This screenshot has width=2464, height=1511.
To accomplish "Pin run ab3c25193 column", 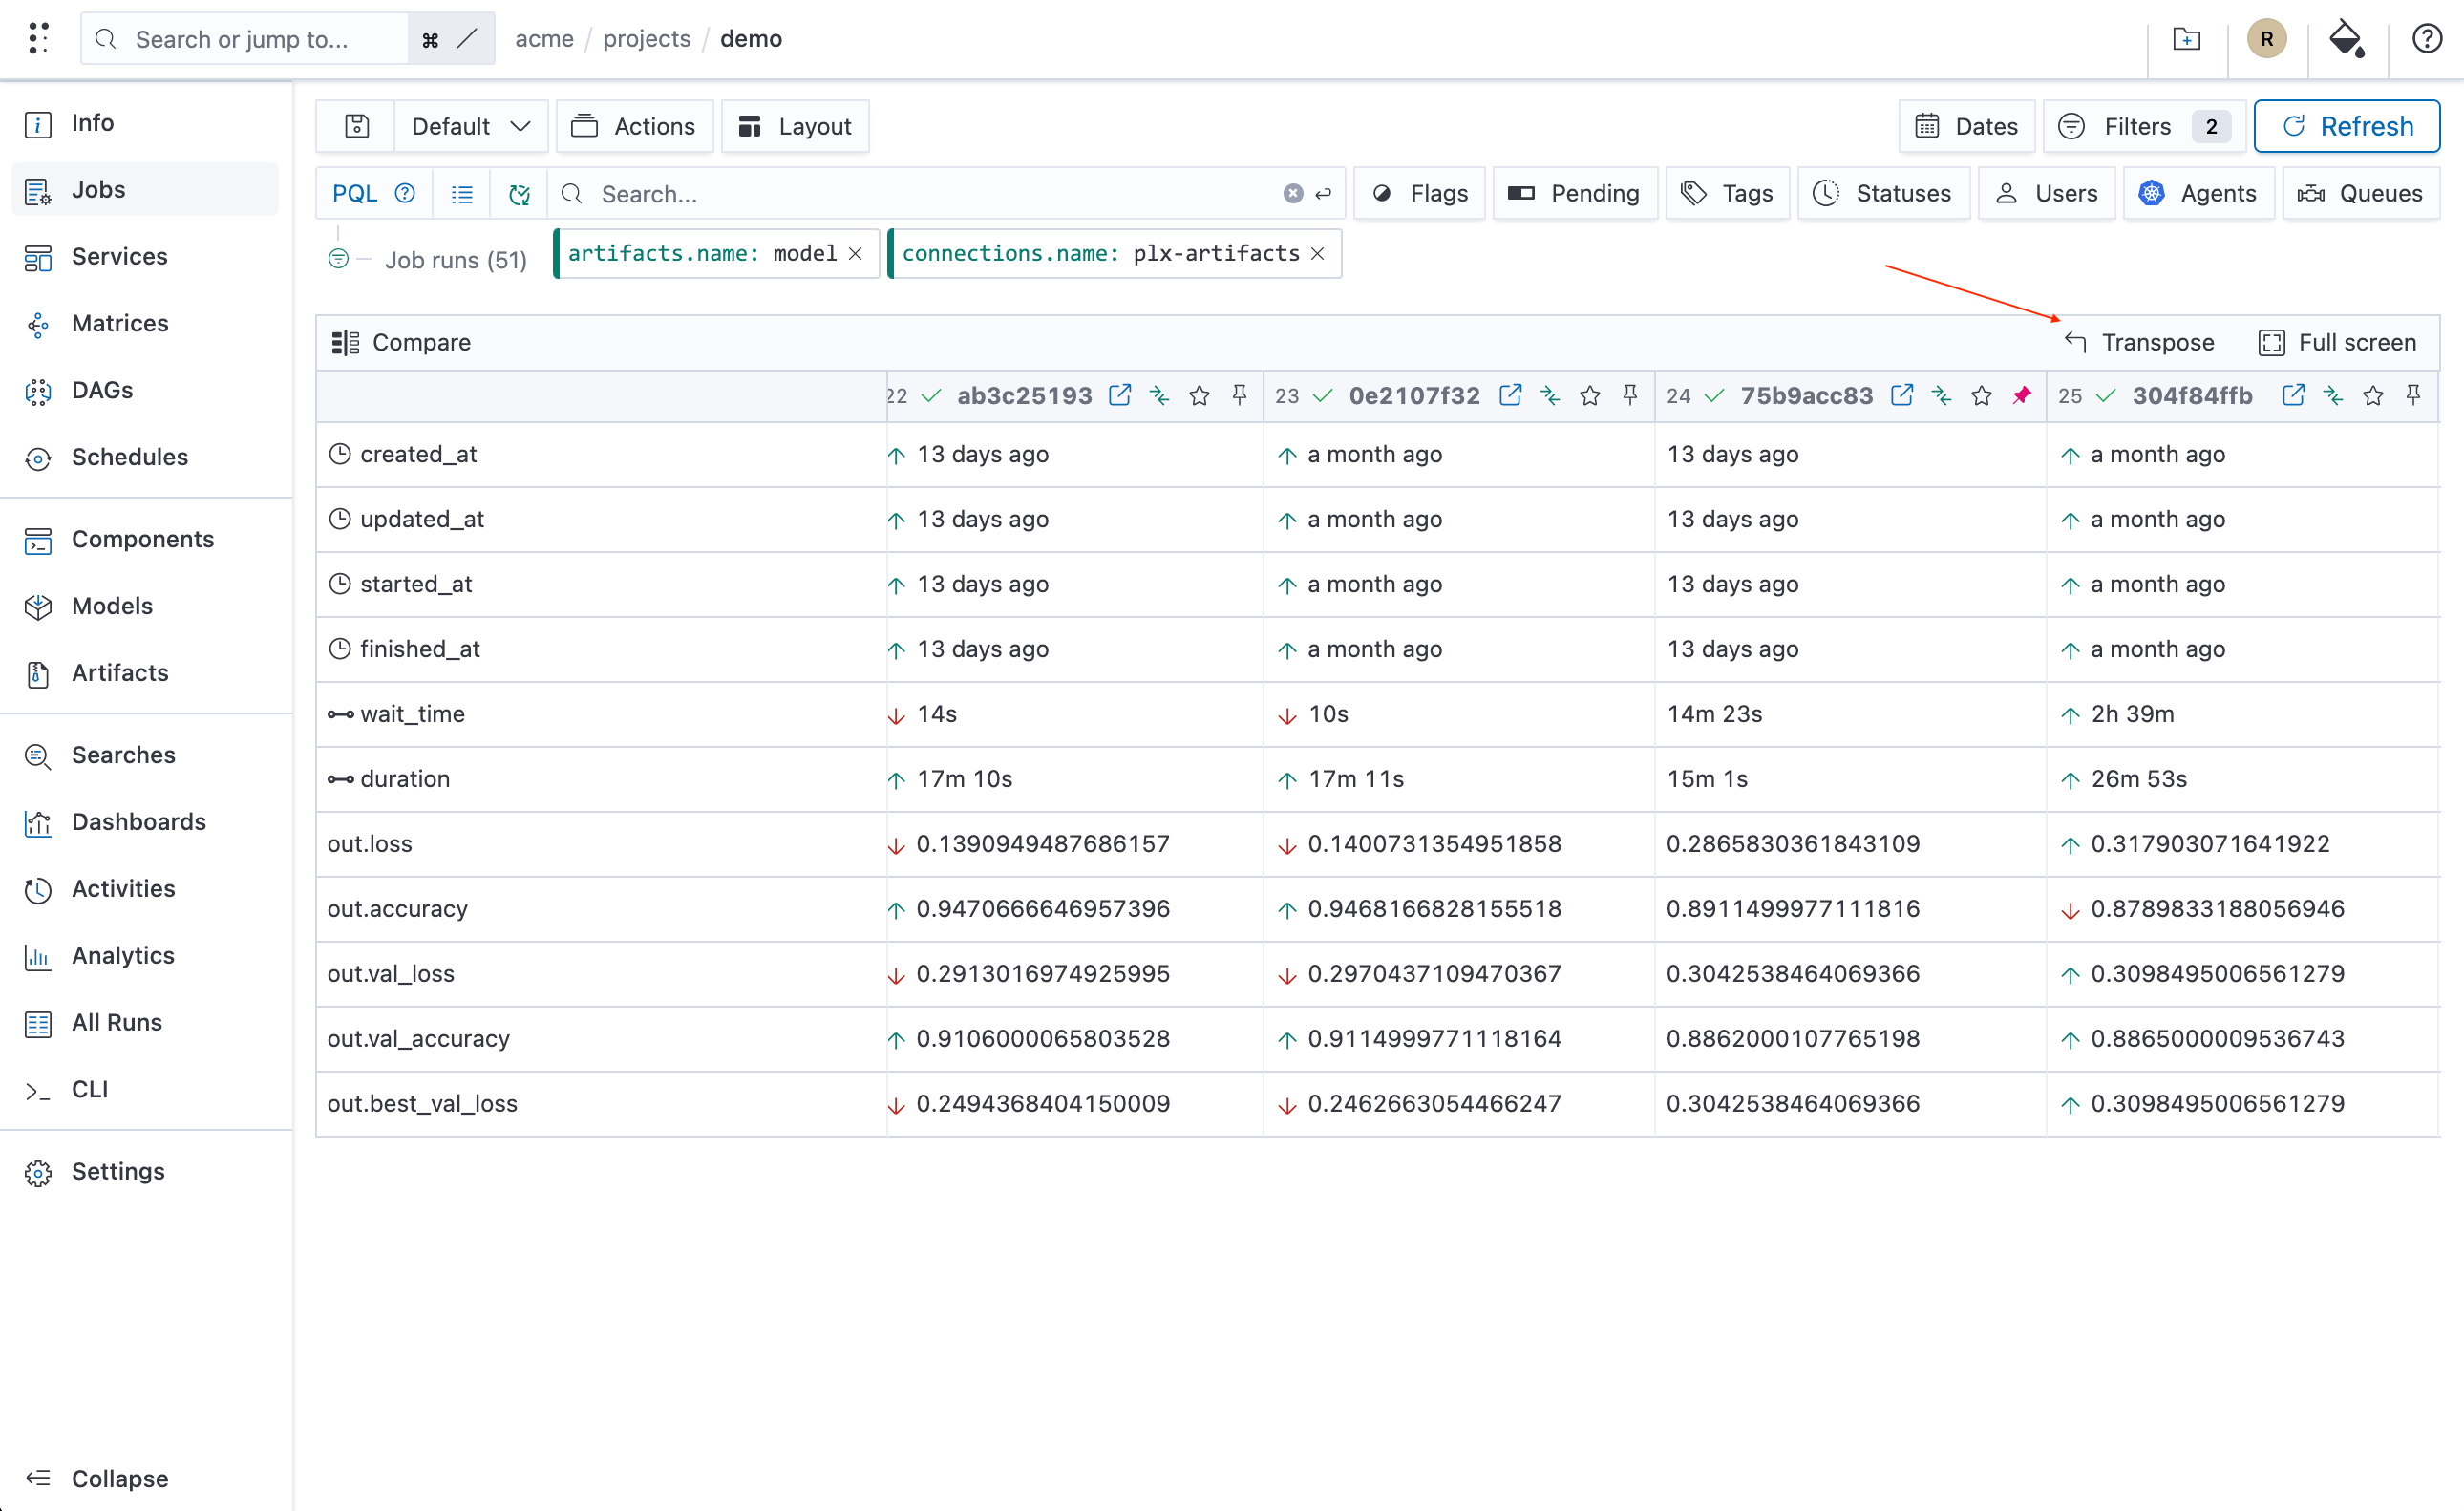I will click(x=1239, y=395).
